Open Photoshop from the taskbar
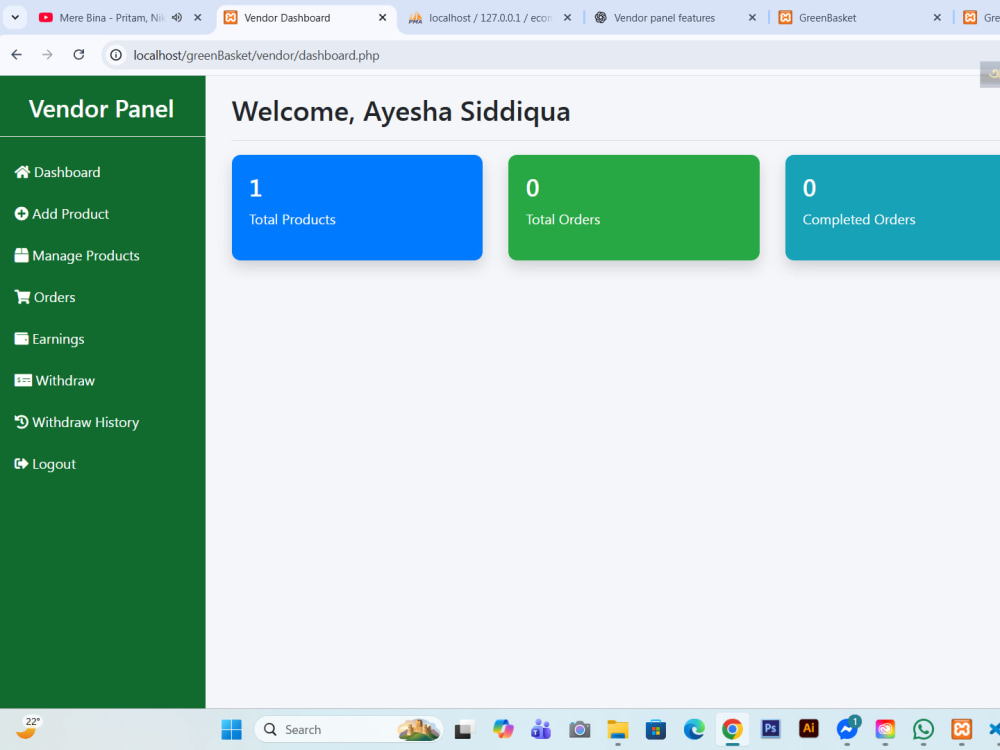Viewport: 1000px width, 750px height. click(x=770, y=728)
